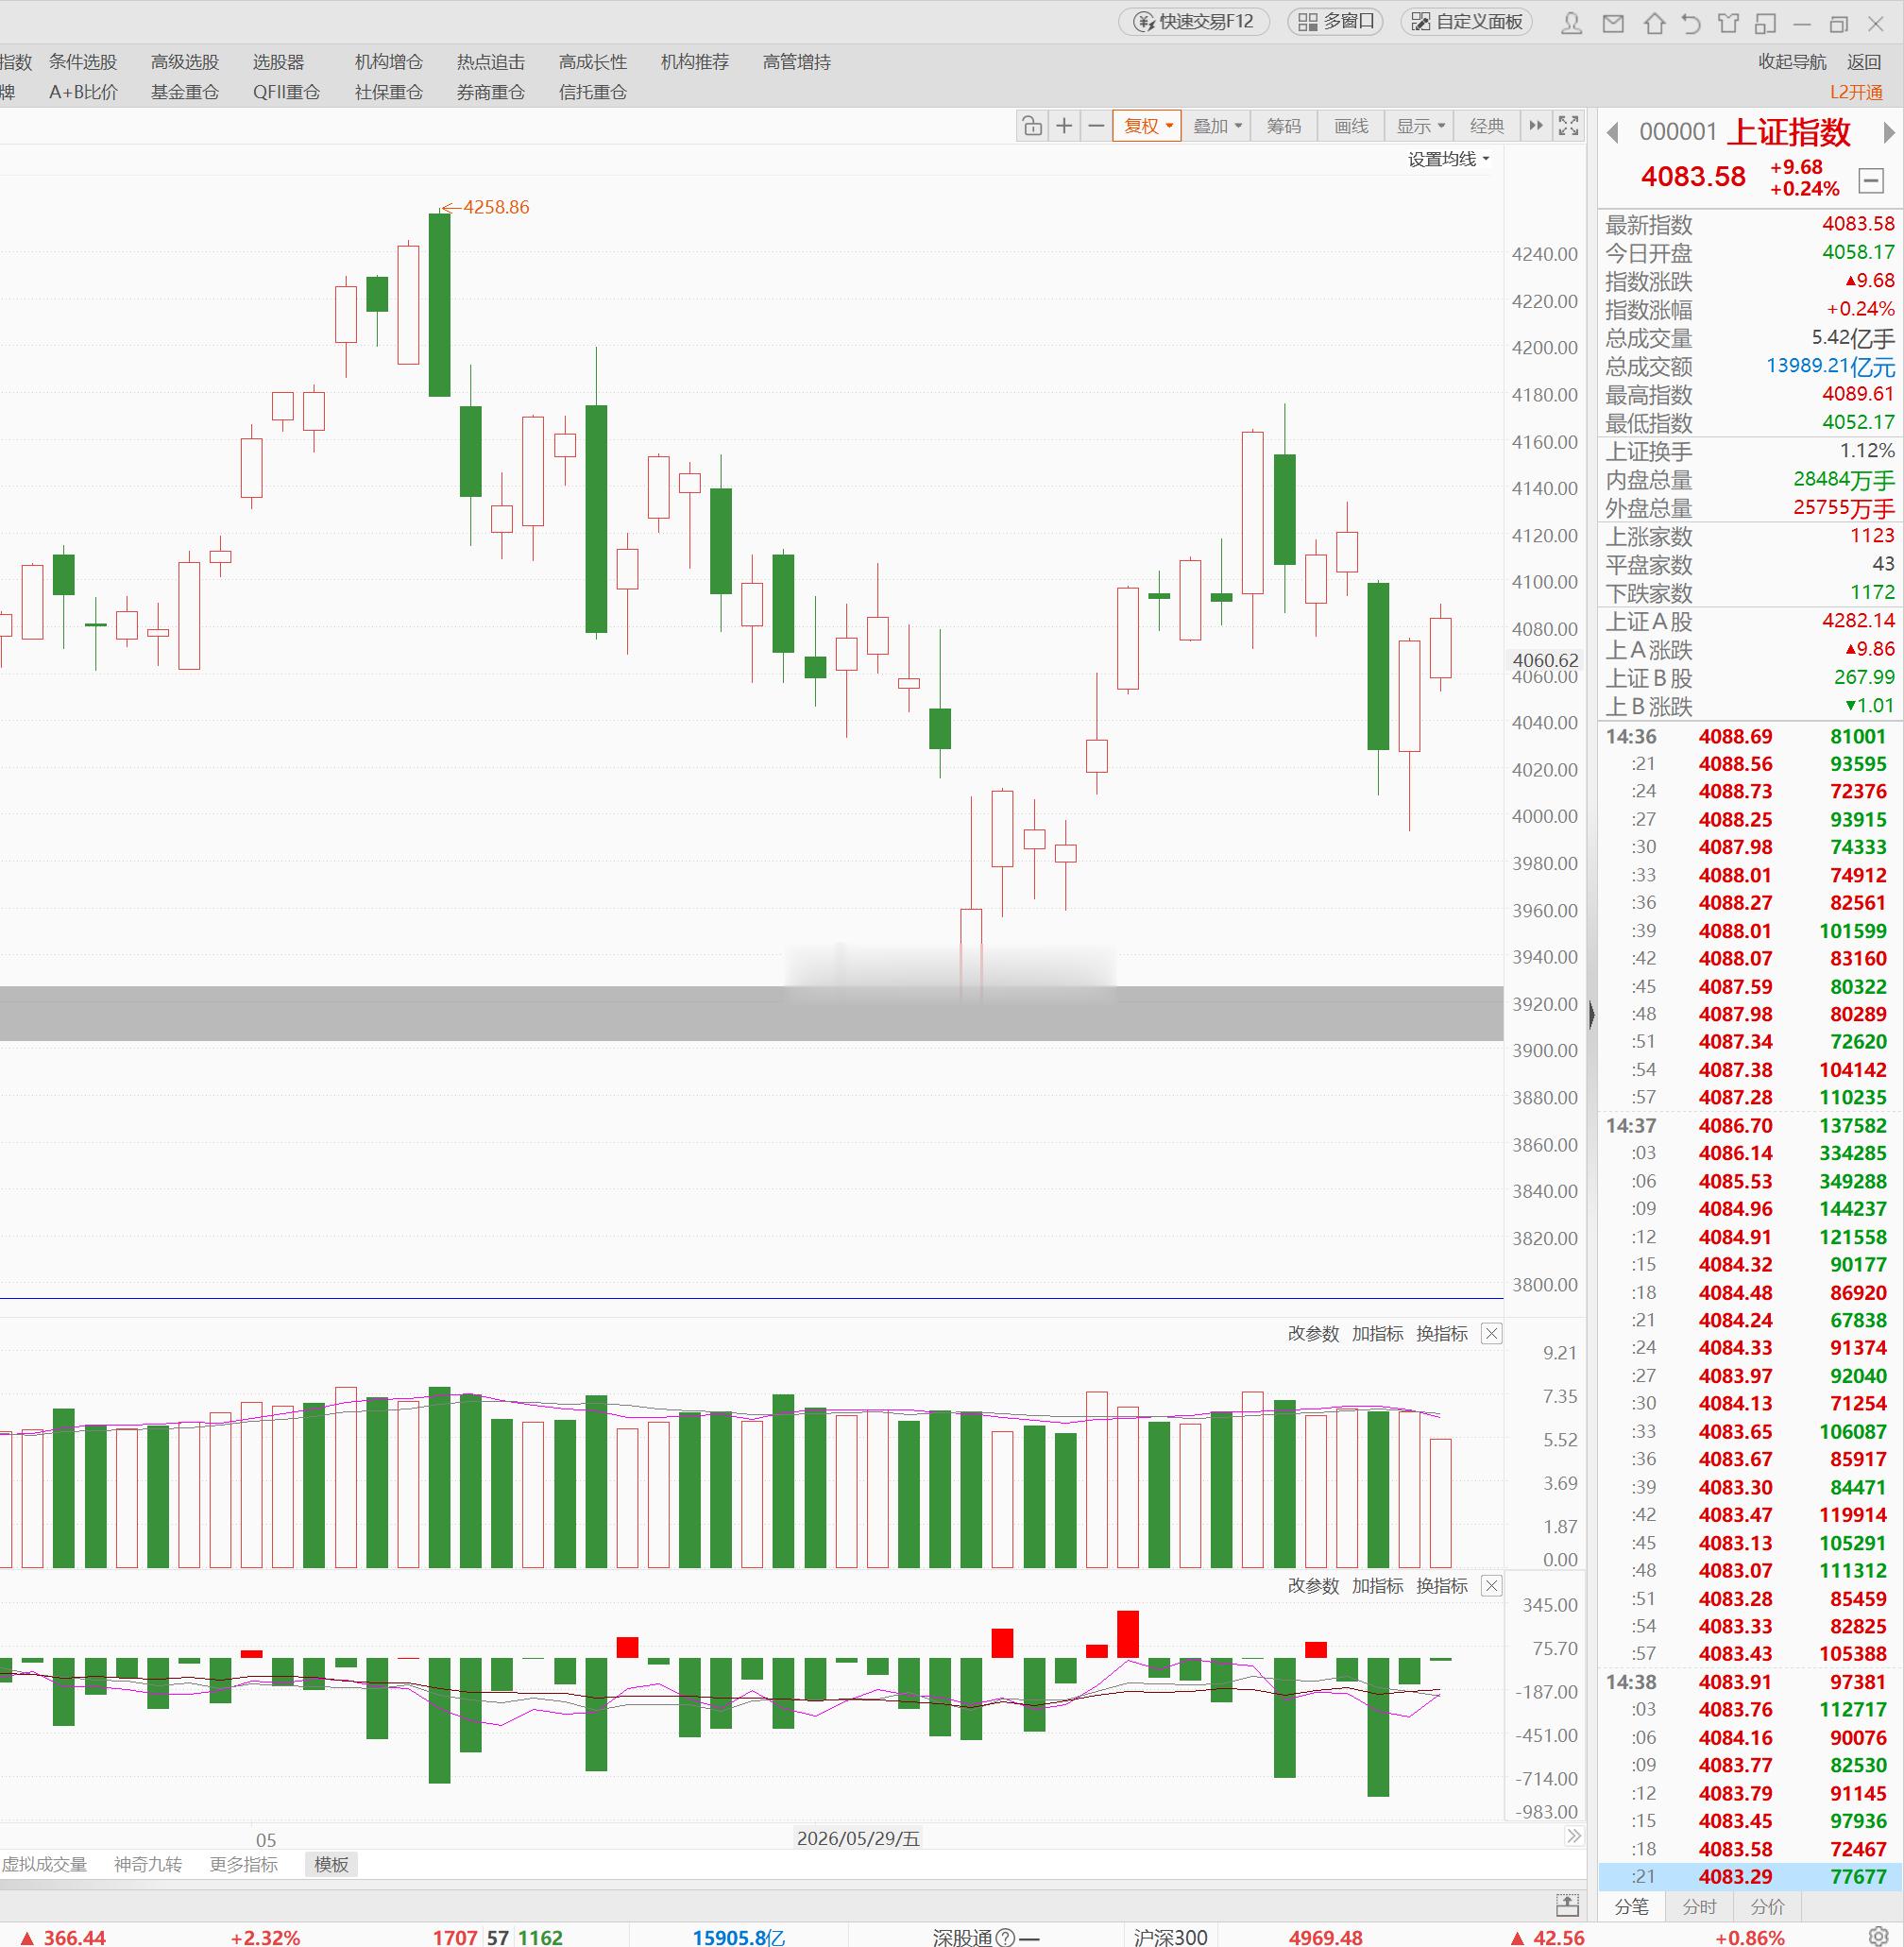
Task: Toggle fullscreen chart view icon
Action: [x=1569, y=126]
